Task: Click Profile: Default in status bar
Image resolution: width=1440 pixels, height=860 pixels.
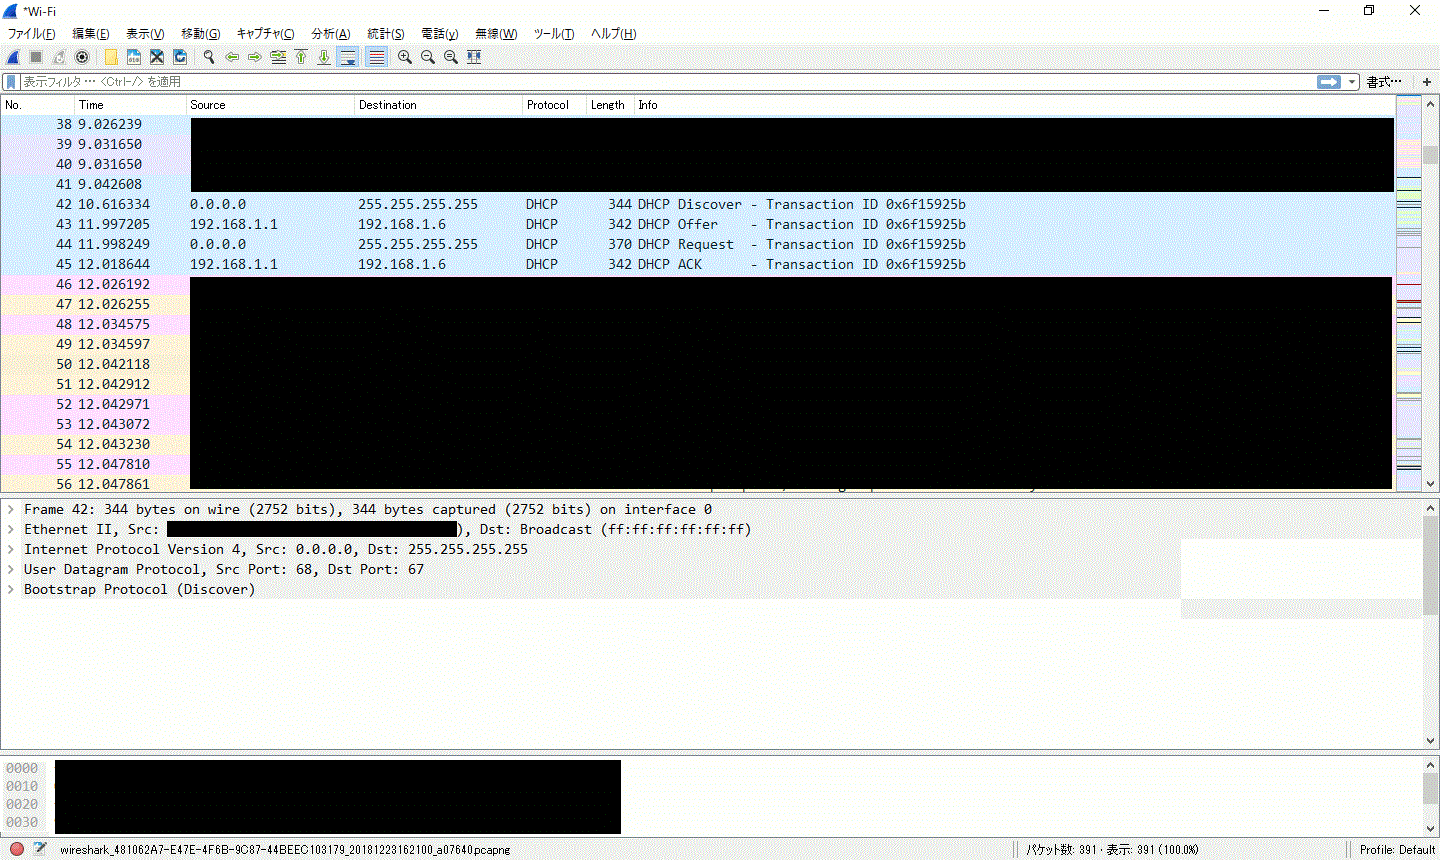Action: point(1397,850)
